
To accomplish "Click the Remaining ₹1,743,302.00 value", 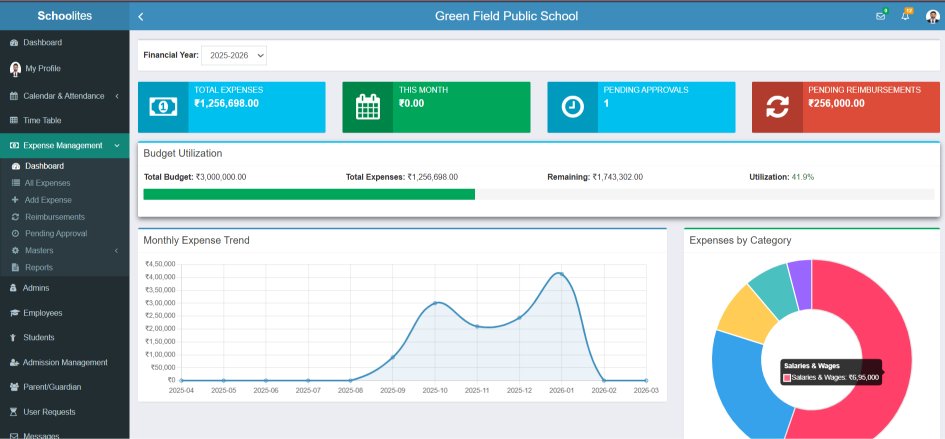I will pos(618,177).
